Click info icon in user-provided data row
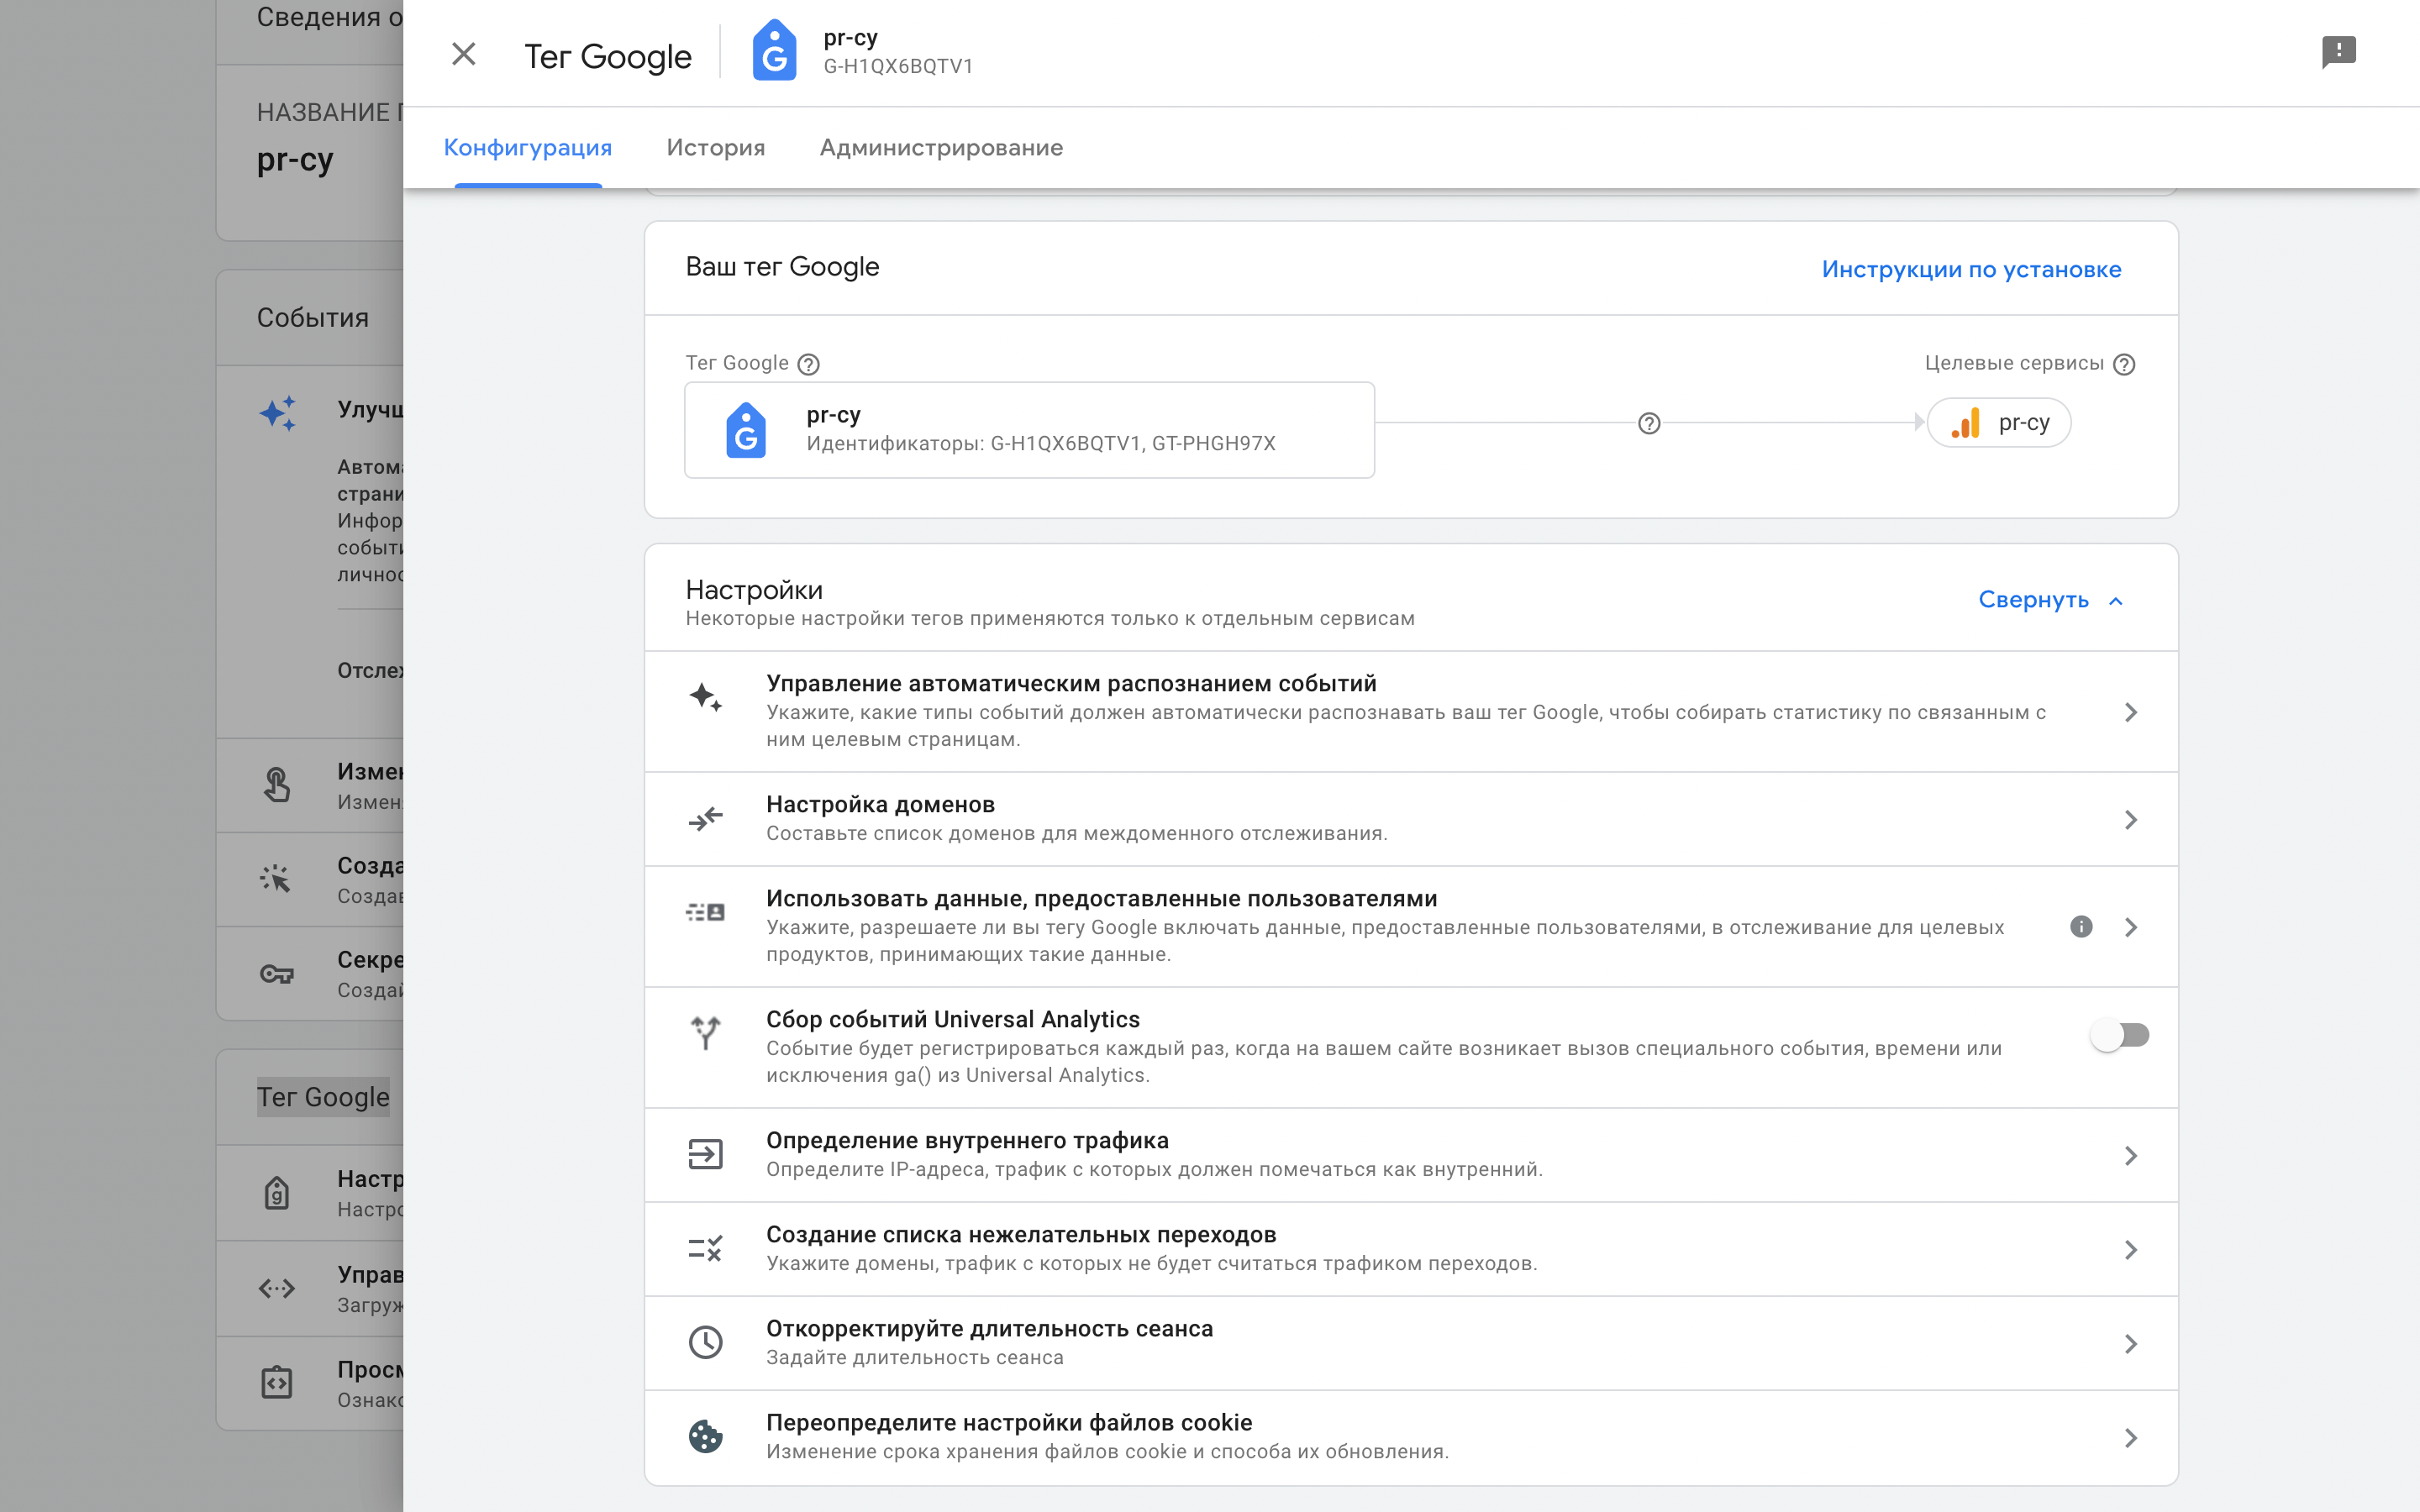Image resolution: width=2420 pixels, height=1512 pixels. [x=2081, y=926]
